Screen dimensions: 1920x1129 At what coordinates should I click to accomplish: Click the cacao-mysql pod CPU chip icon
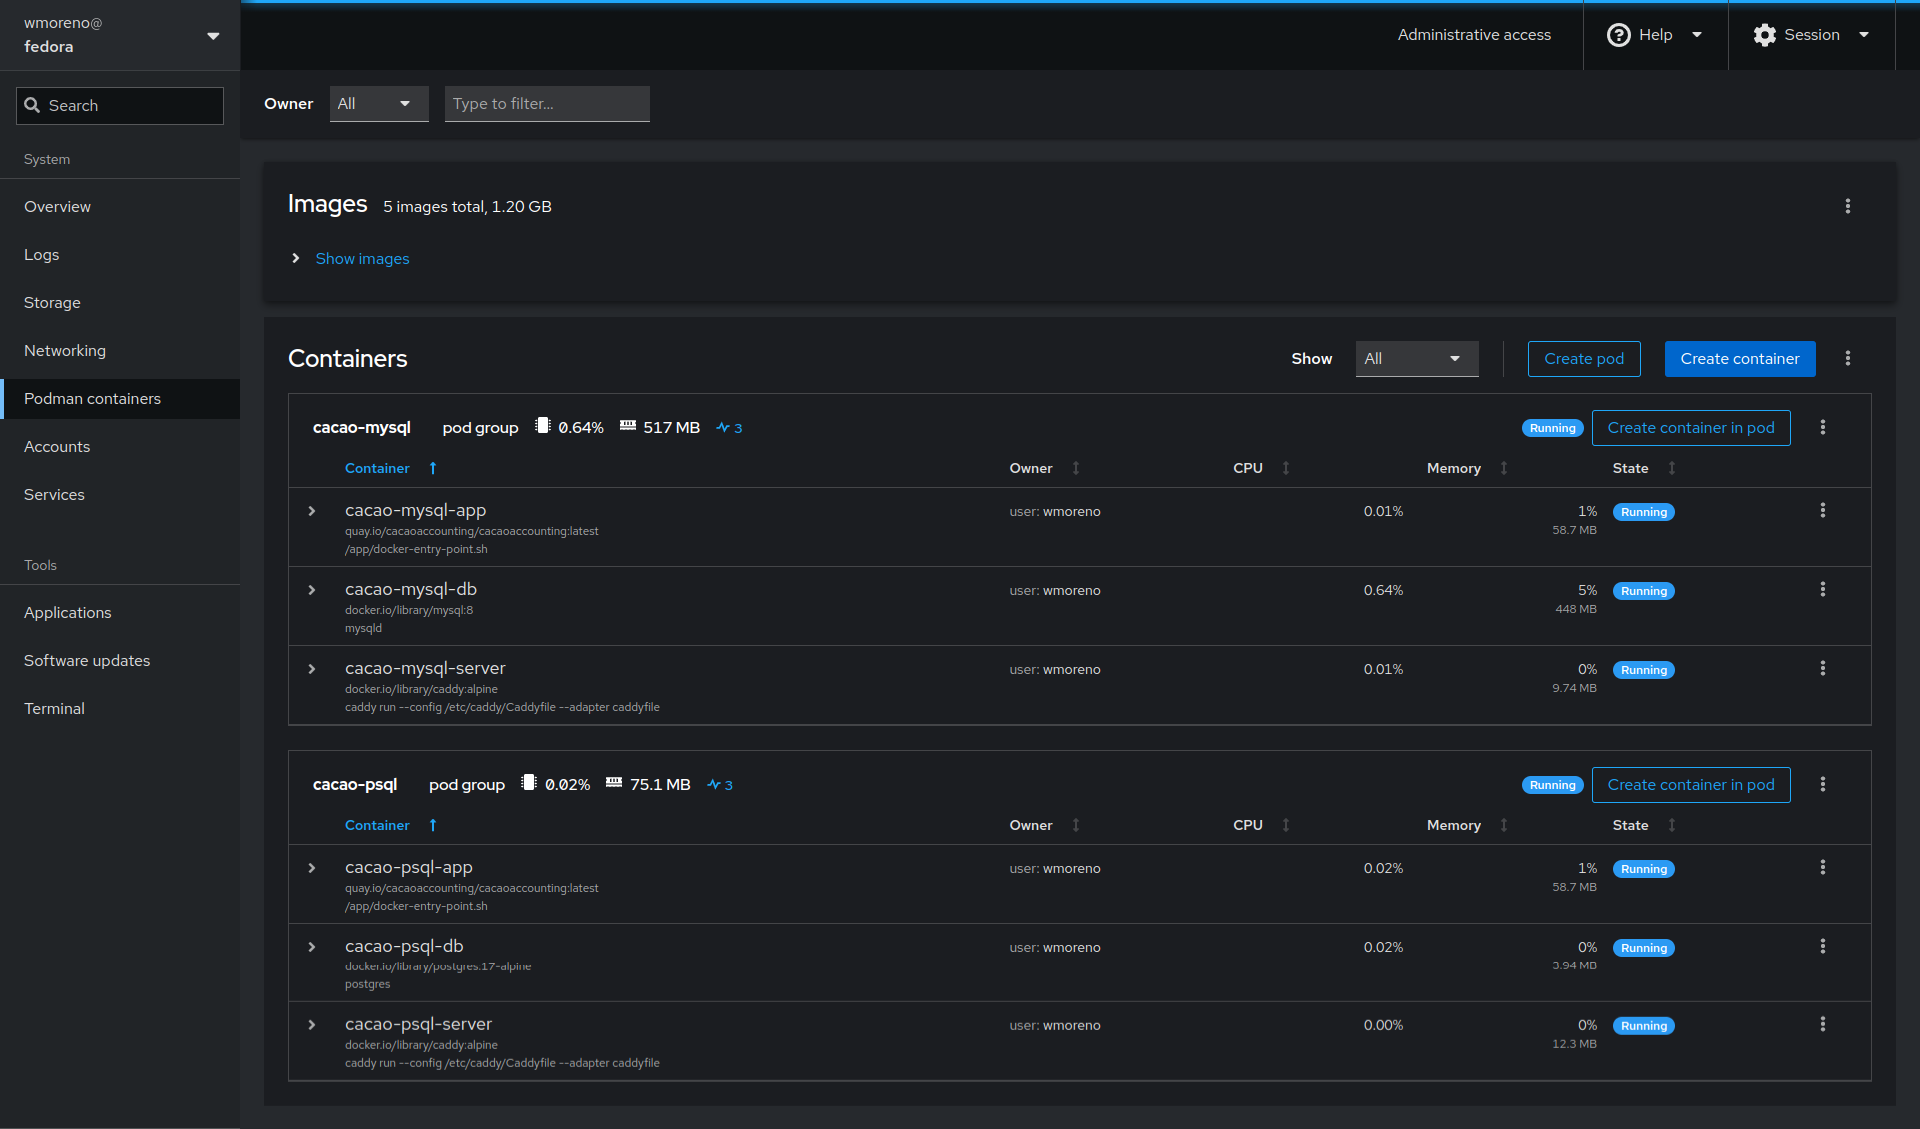(x=542, y=426)
